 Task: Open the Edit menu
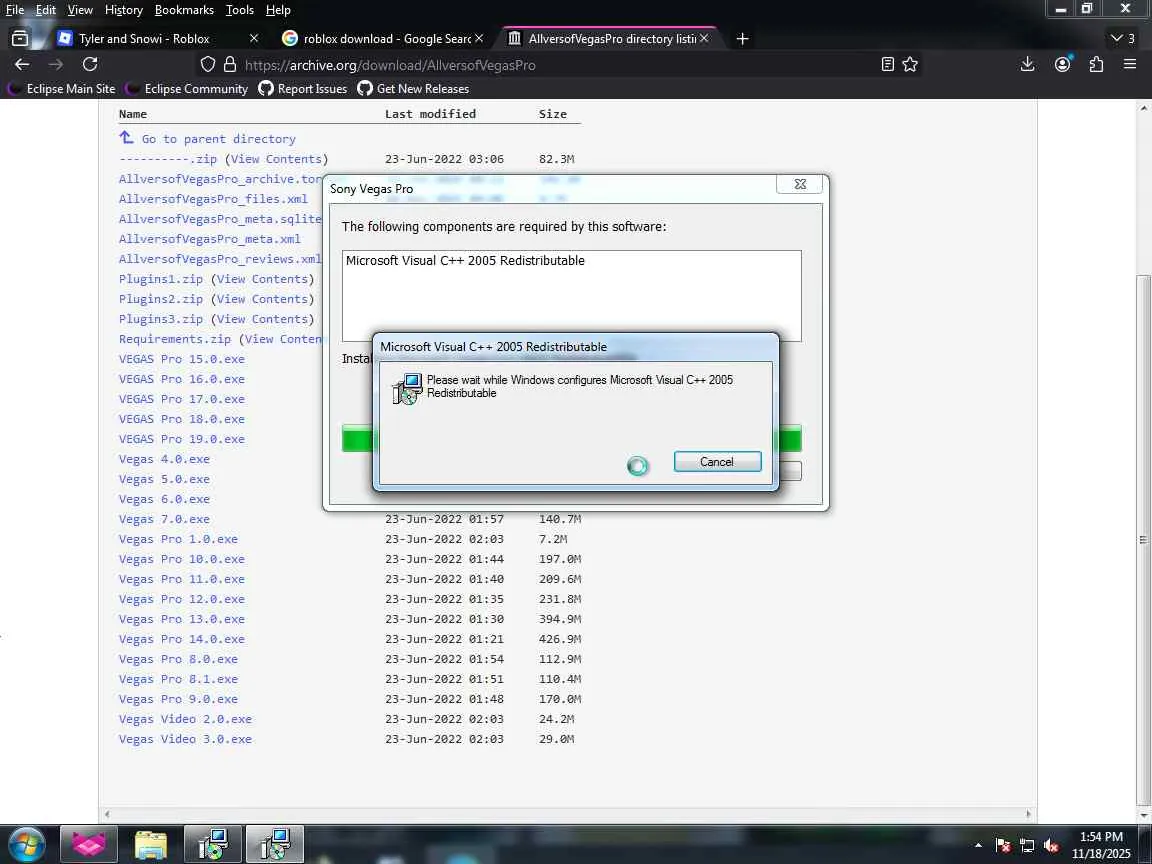[46, 10]
